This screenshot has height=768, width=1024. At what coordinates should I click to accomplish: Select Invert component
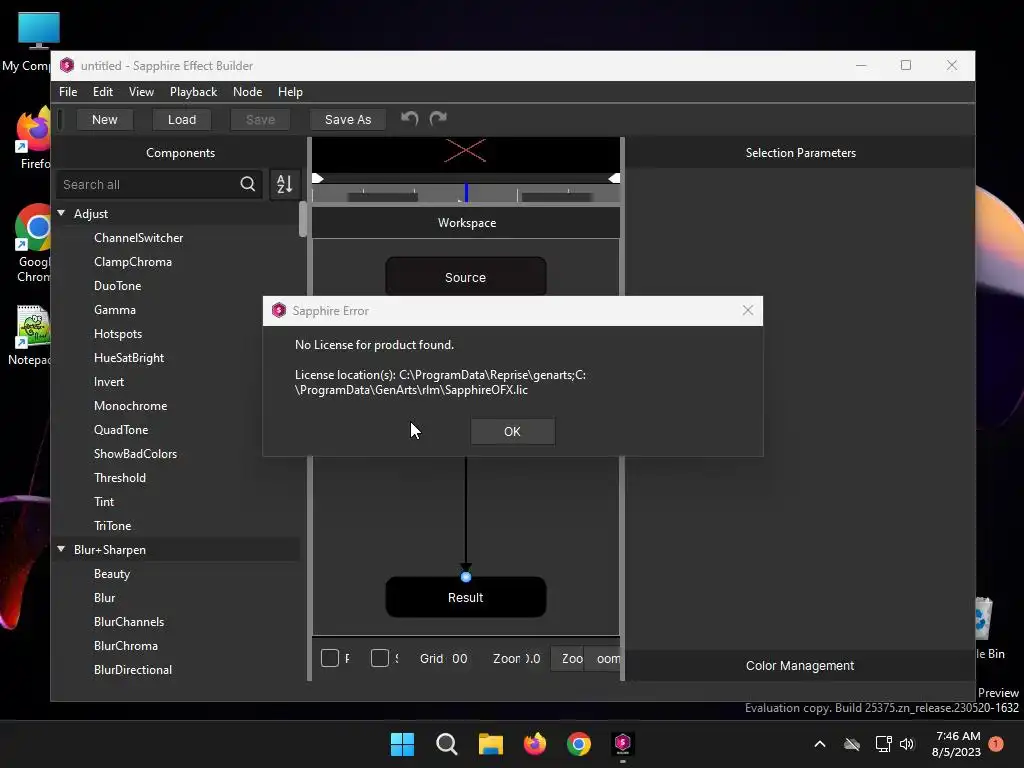(108, 382)
